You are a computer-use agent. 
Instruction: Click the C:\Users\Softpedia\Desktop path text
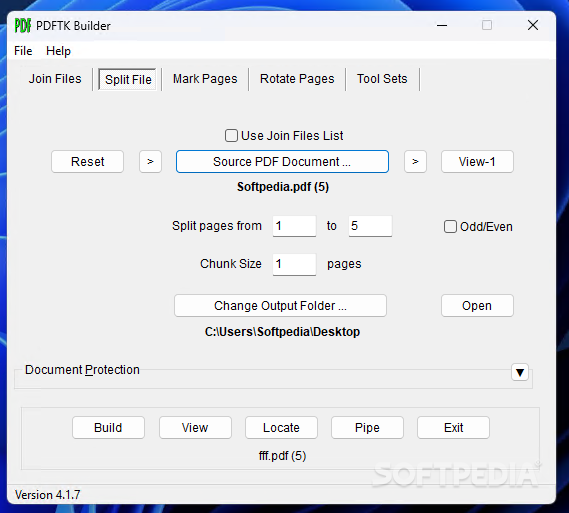coord(282,332)
